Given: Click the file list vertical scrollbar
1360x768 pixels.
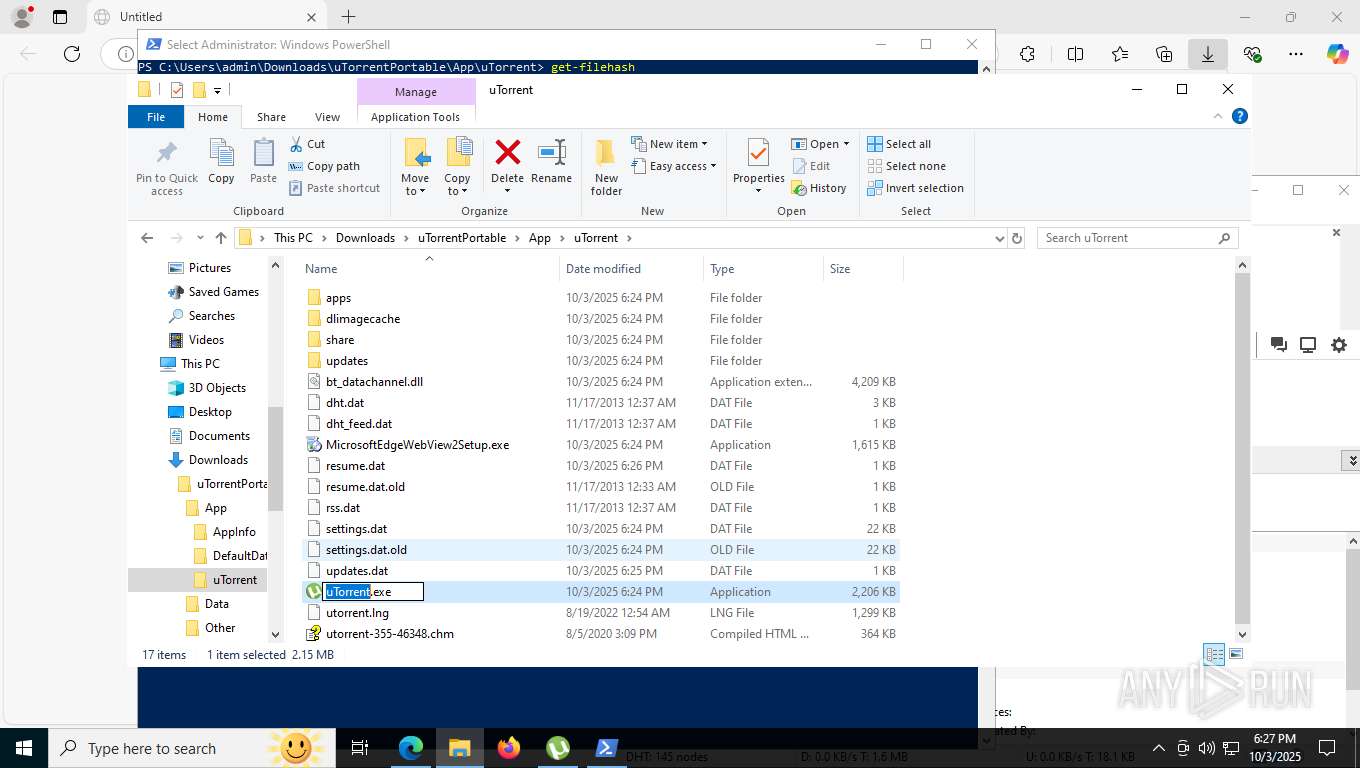Looking at the screenshot, I should [1243, 450].
